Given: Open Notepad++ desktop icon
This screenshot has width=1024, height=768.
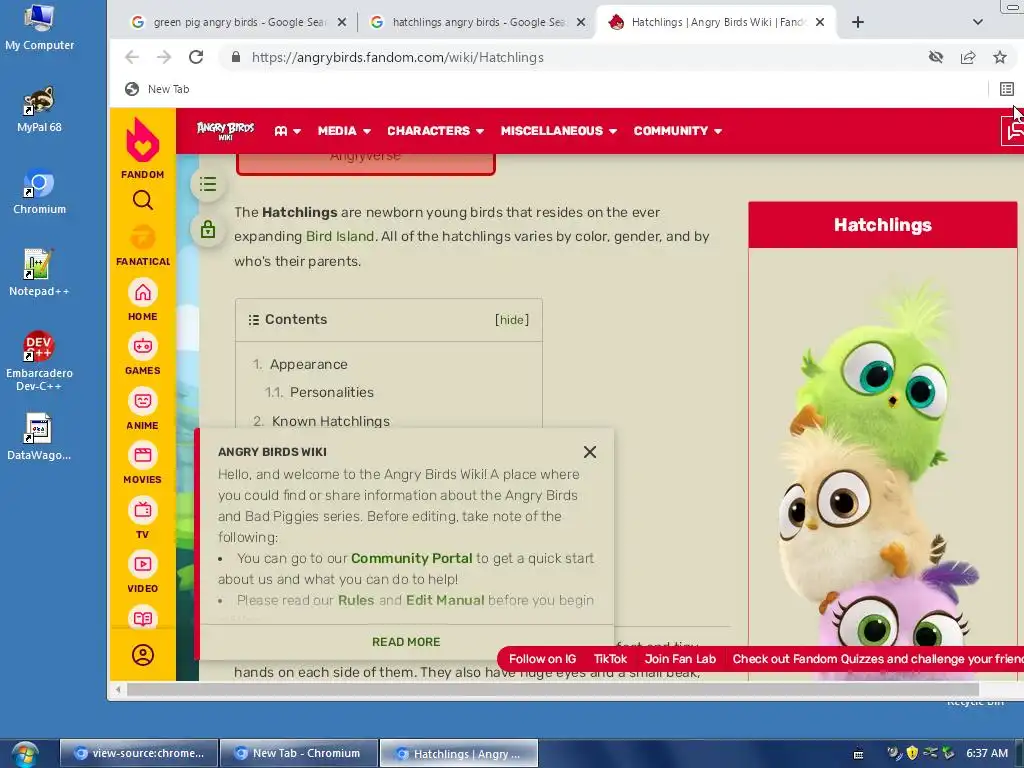Looking at the screenshot, I should (x=39, y=273).
